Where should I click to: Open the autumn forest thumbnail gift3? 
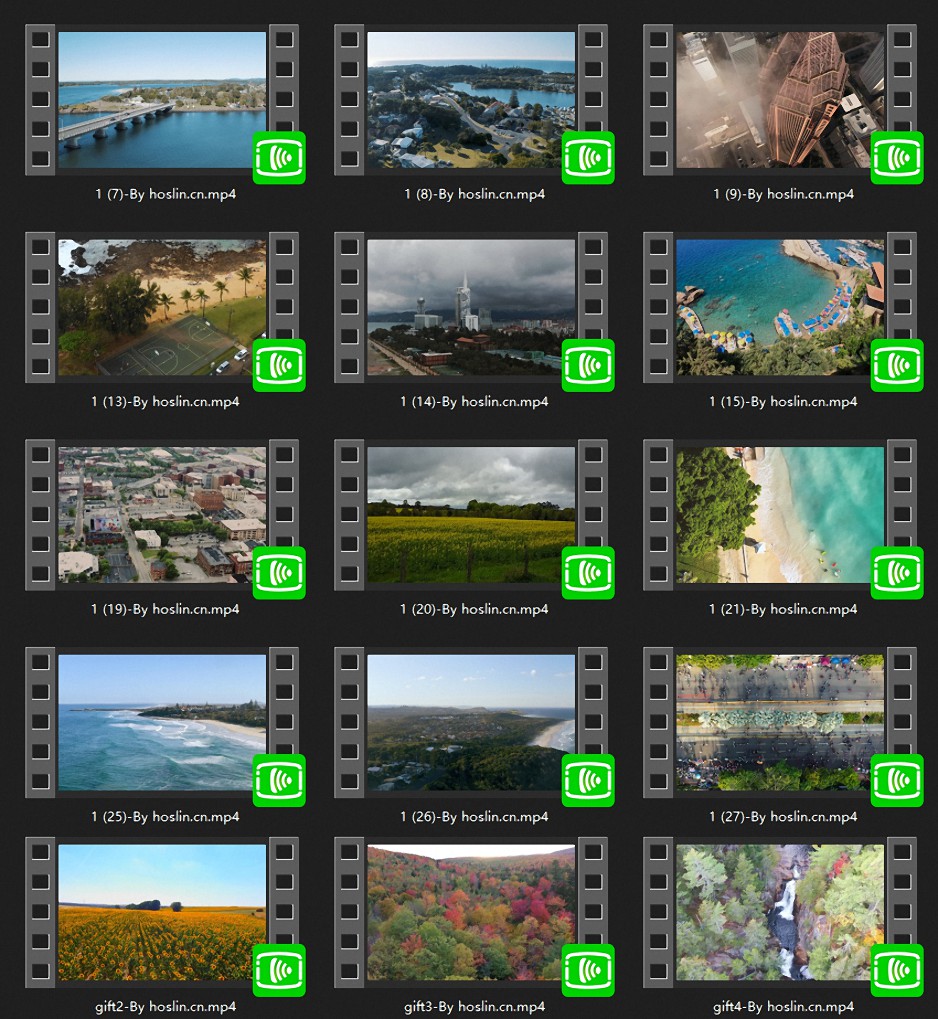pyautogui.click(x=471, y=912)
